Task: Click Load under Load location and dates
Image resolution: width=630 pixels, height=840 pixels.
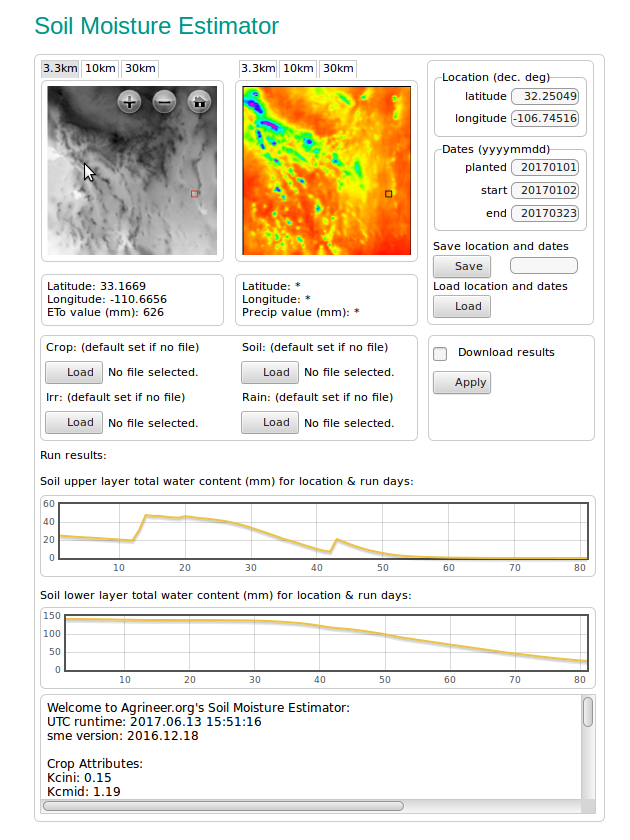Action: pyautogui.click(x=462, y=307)
